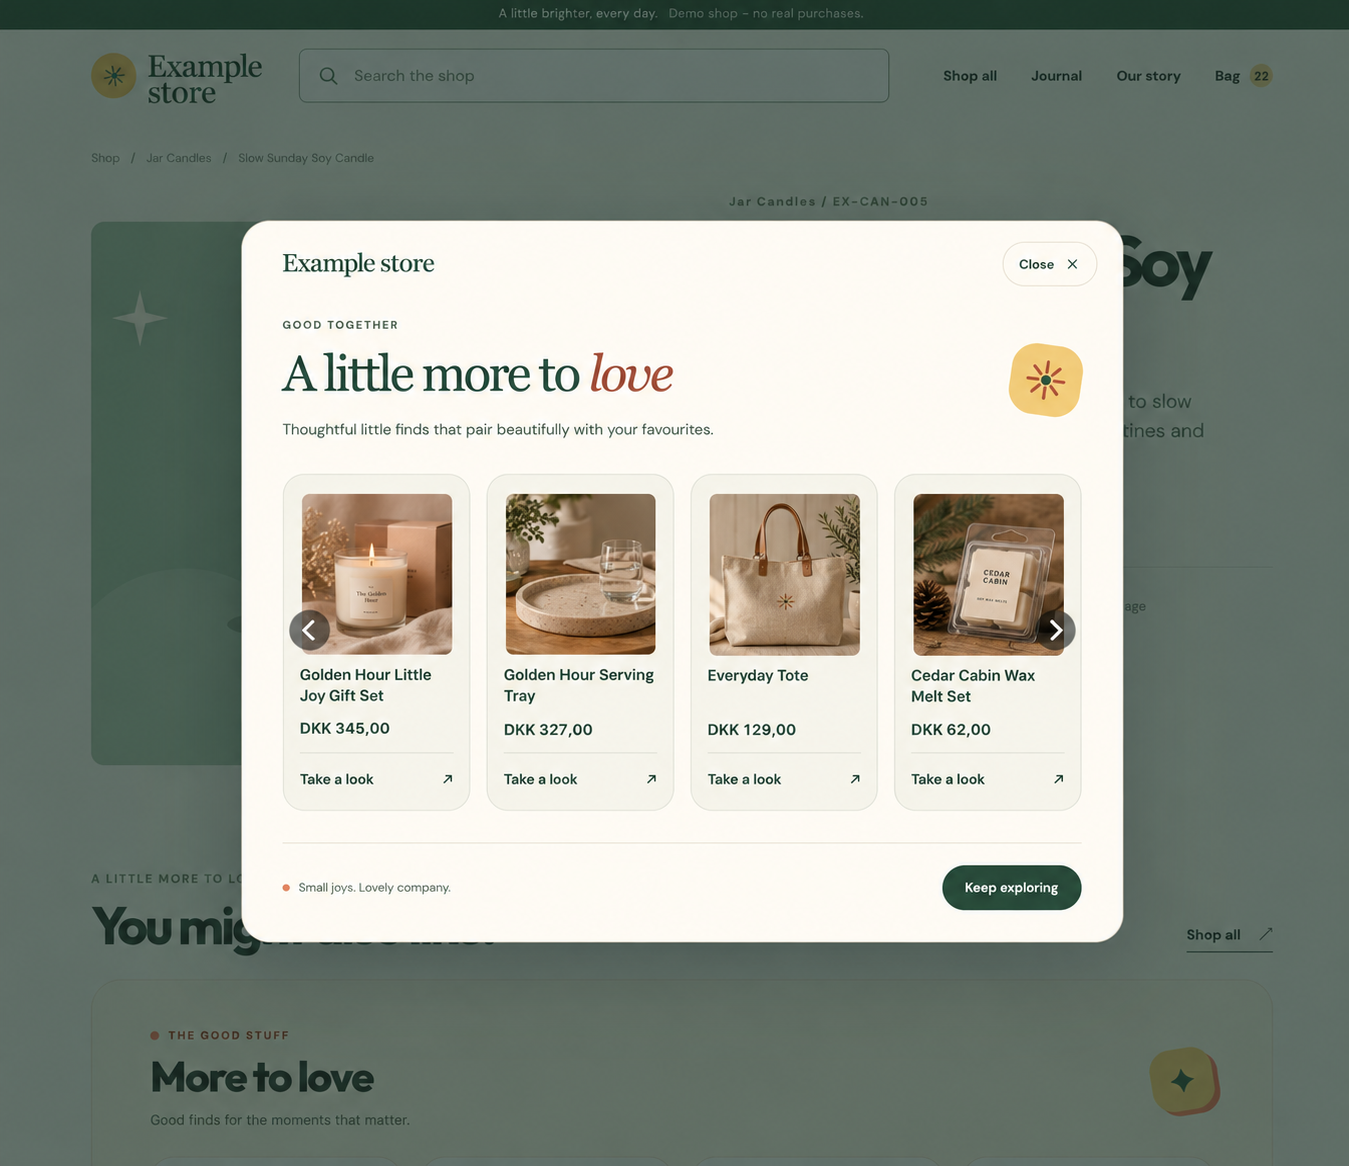Click Keep exploring button
1349x1166 pixels.
coord(1011,888)
